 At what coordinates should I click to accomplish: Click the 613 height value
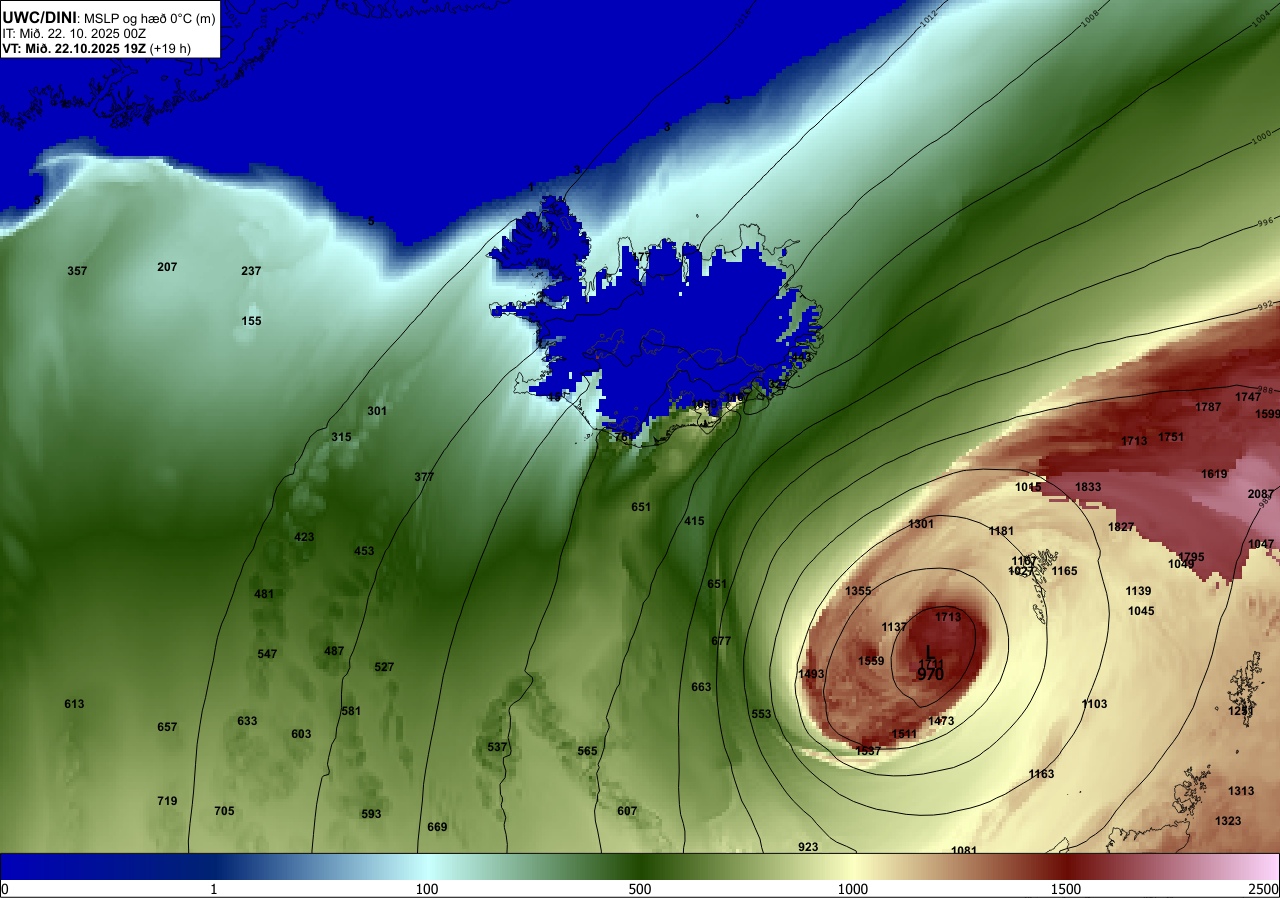pos(74,704)
